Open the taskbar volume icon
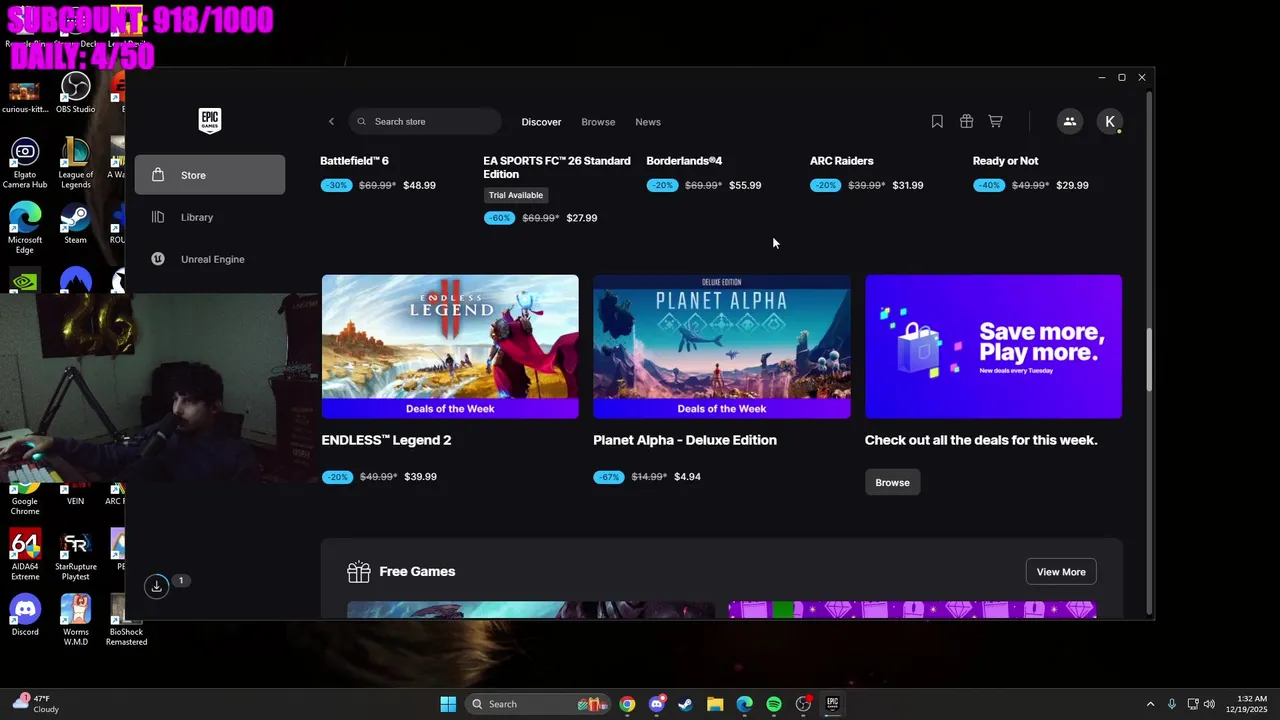The width and height of the screenshot is (1280, 720). (1209, 704)
